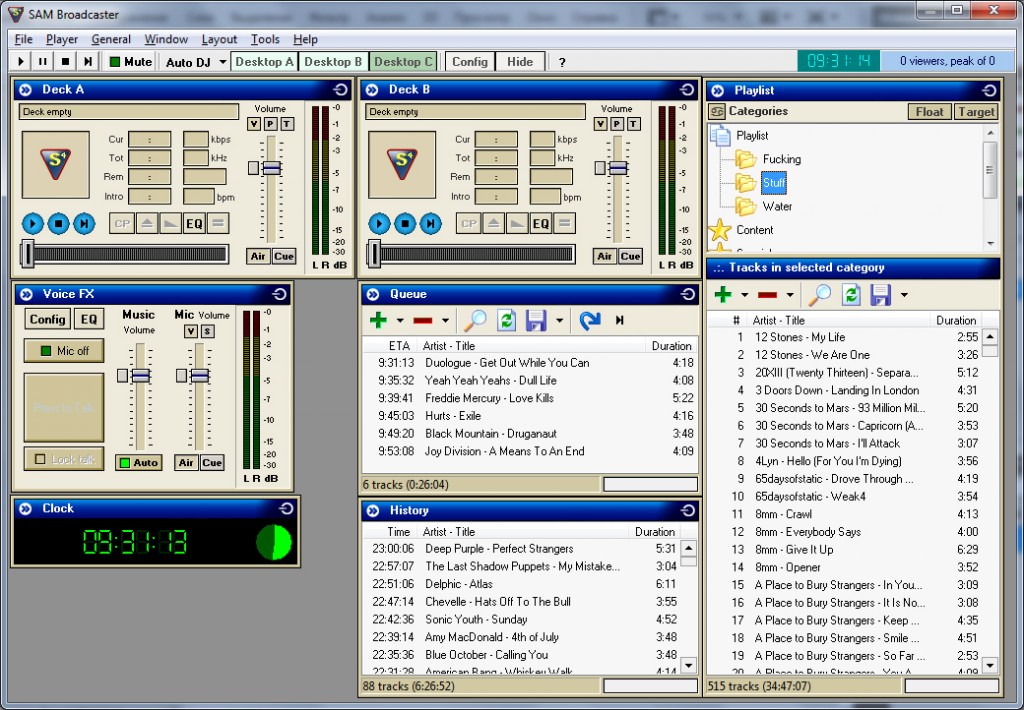Click the green plus icon in Queue
This screenshot has height=710, width=1024.
(378, 320)
